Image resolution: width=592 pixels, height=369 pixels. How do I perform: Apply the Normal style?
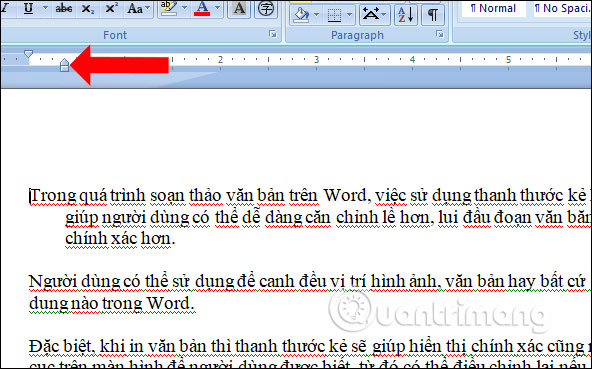point(493,8)
